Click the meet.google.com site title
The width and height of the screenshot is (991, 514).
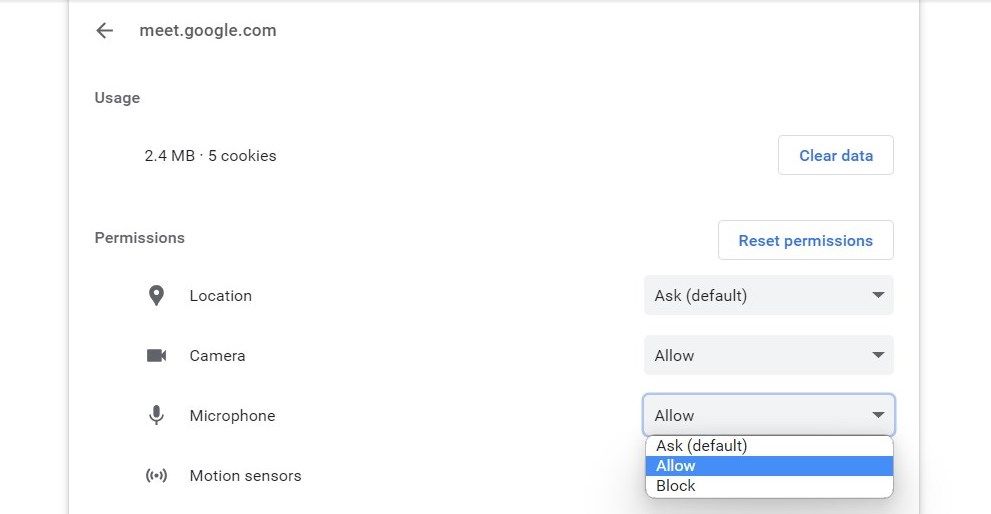pos(208,31)
